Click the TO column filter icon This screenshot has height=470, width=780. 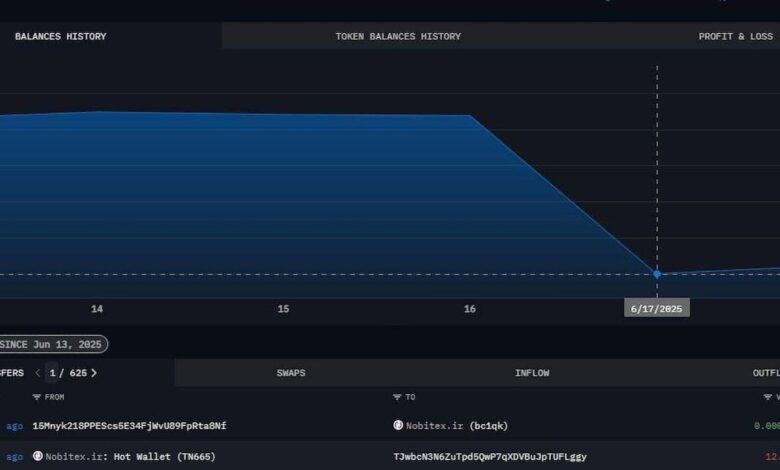point(396,397)
